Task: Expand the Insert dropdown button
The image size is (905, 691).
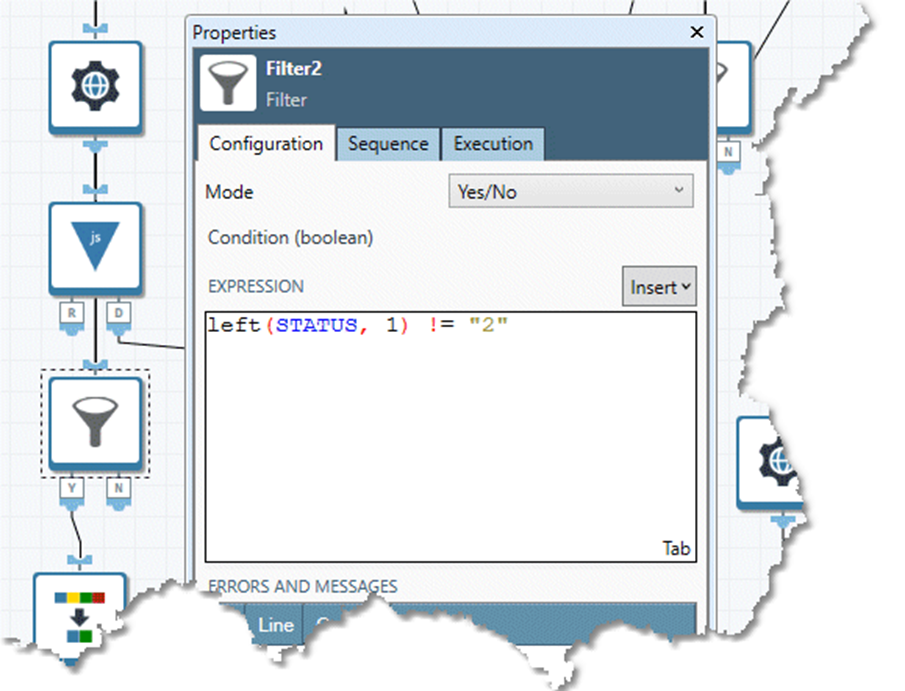Action: [x=659, y=287]
